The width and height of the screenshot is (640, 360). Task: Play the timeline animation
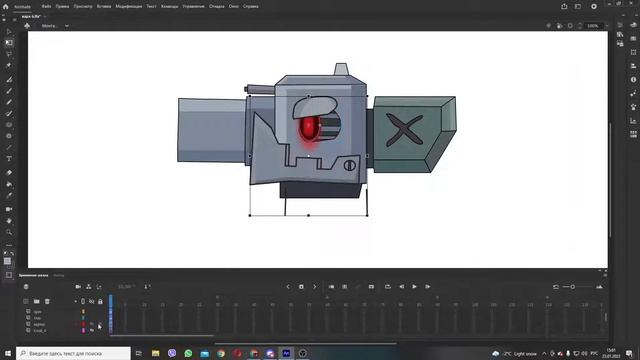[x=414, y=287]
